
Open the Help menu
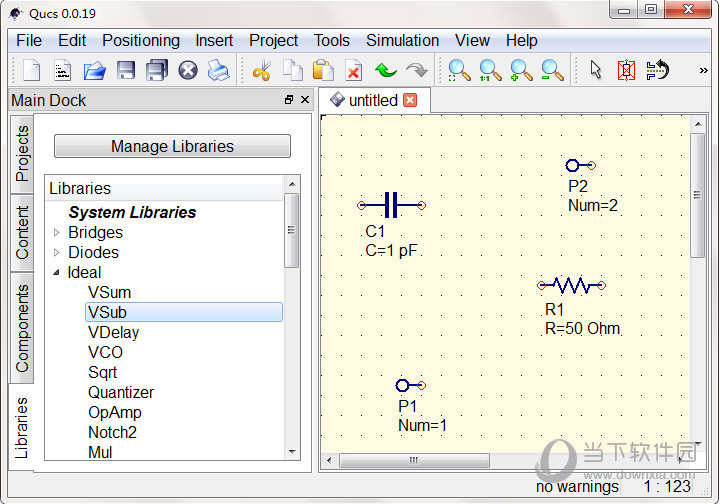click(x=522, y=40)
